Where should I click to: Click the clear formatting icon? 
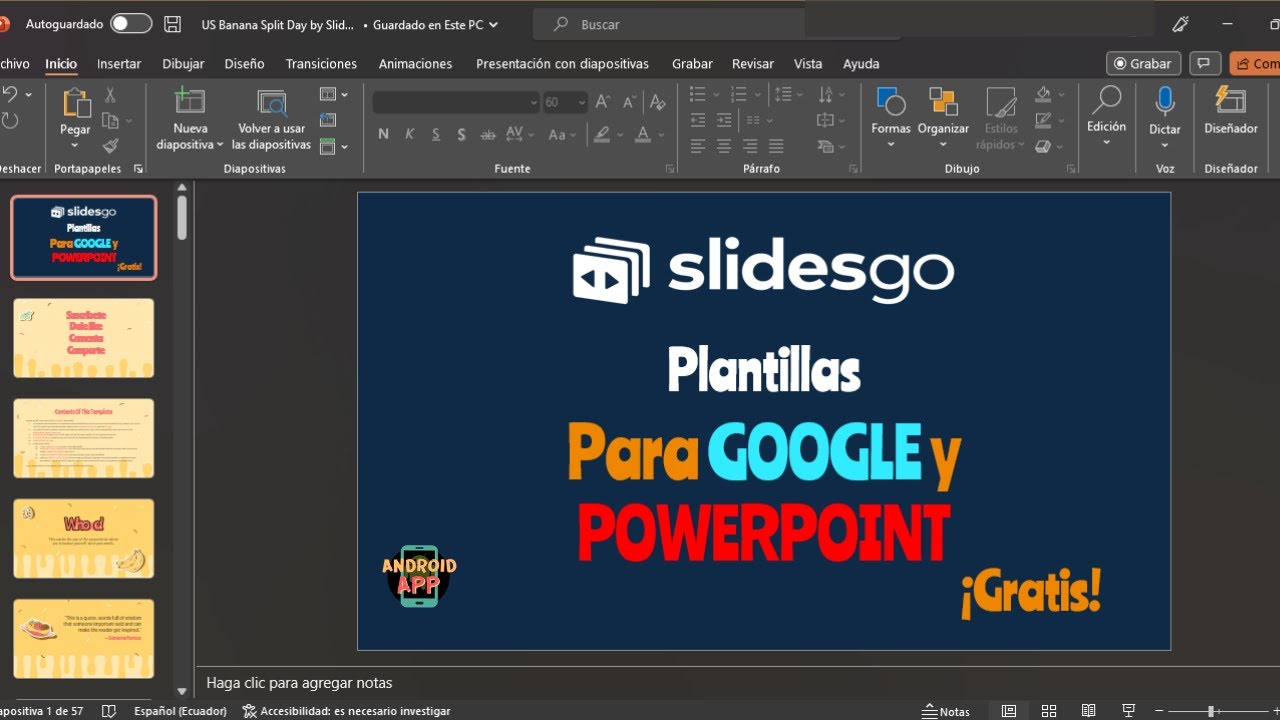click(657, 102)
